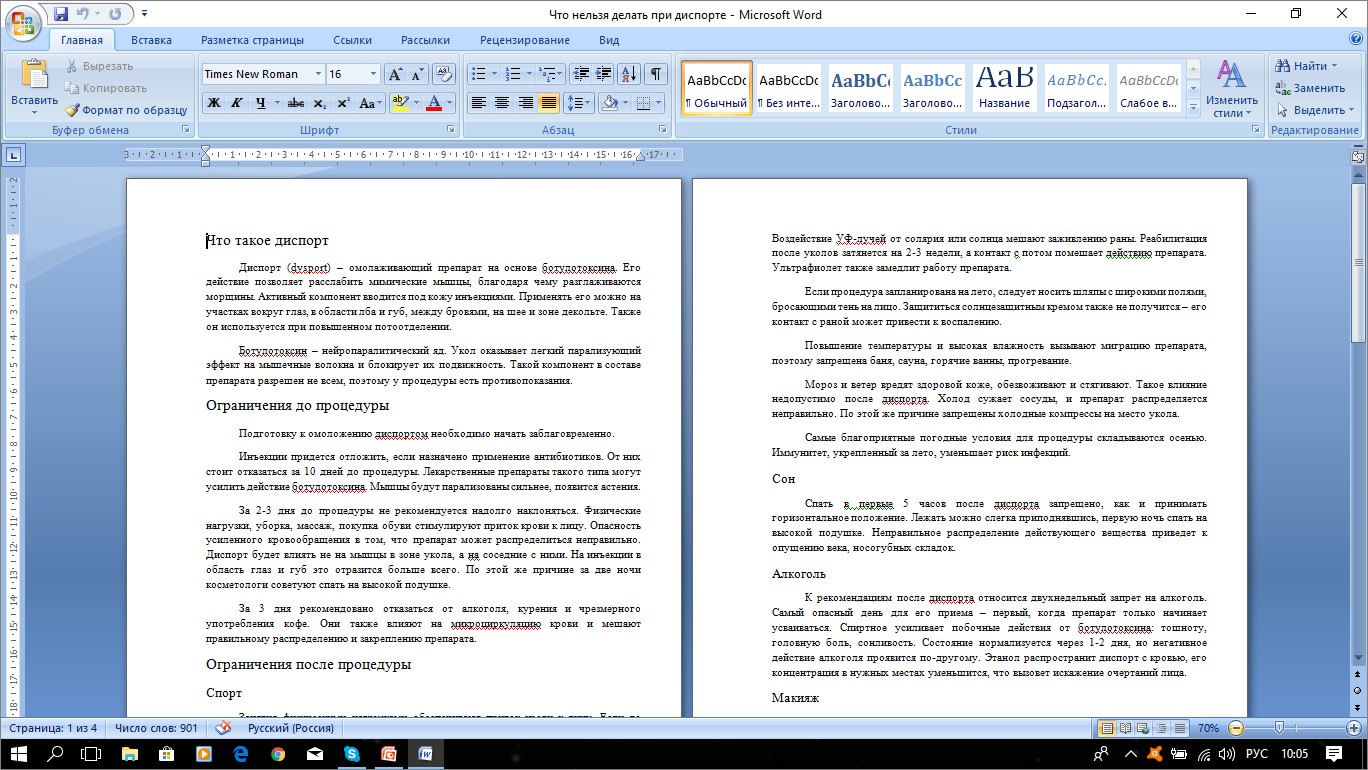Toggle justified text alignment

click(549, 103)
